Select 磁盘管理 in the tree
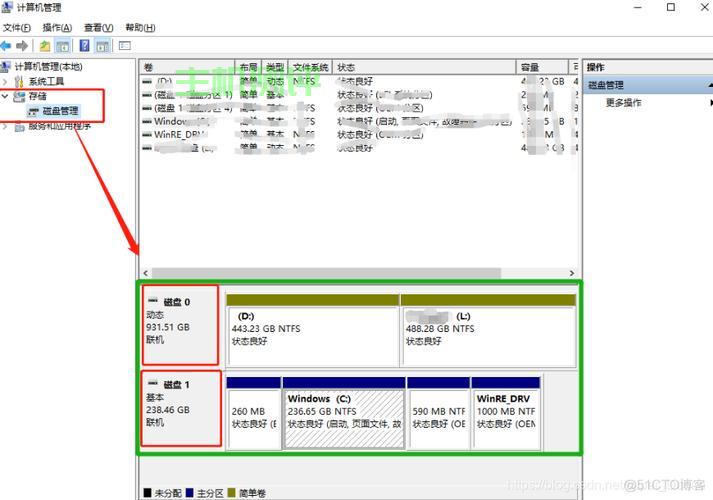The height and width of the screenshot is (500, 713). coord(59,111)
